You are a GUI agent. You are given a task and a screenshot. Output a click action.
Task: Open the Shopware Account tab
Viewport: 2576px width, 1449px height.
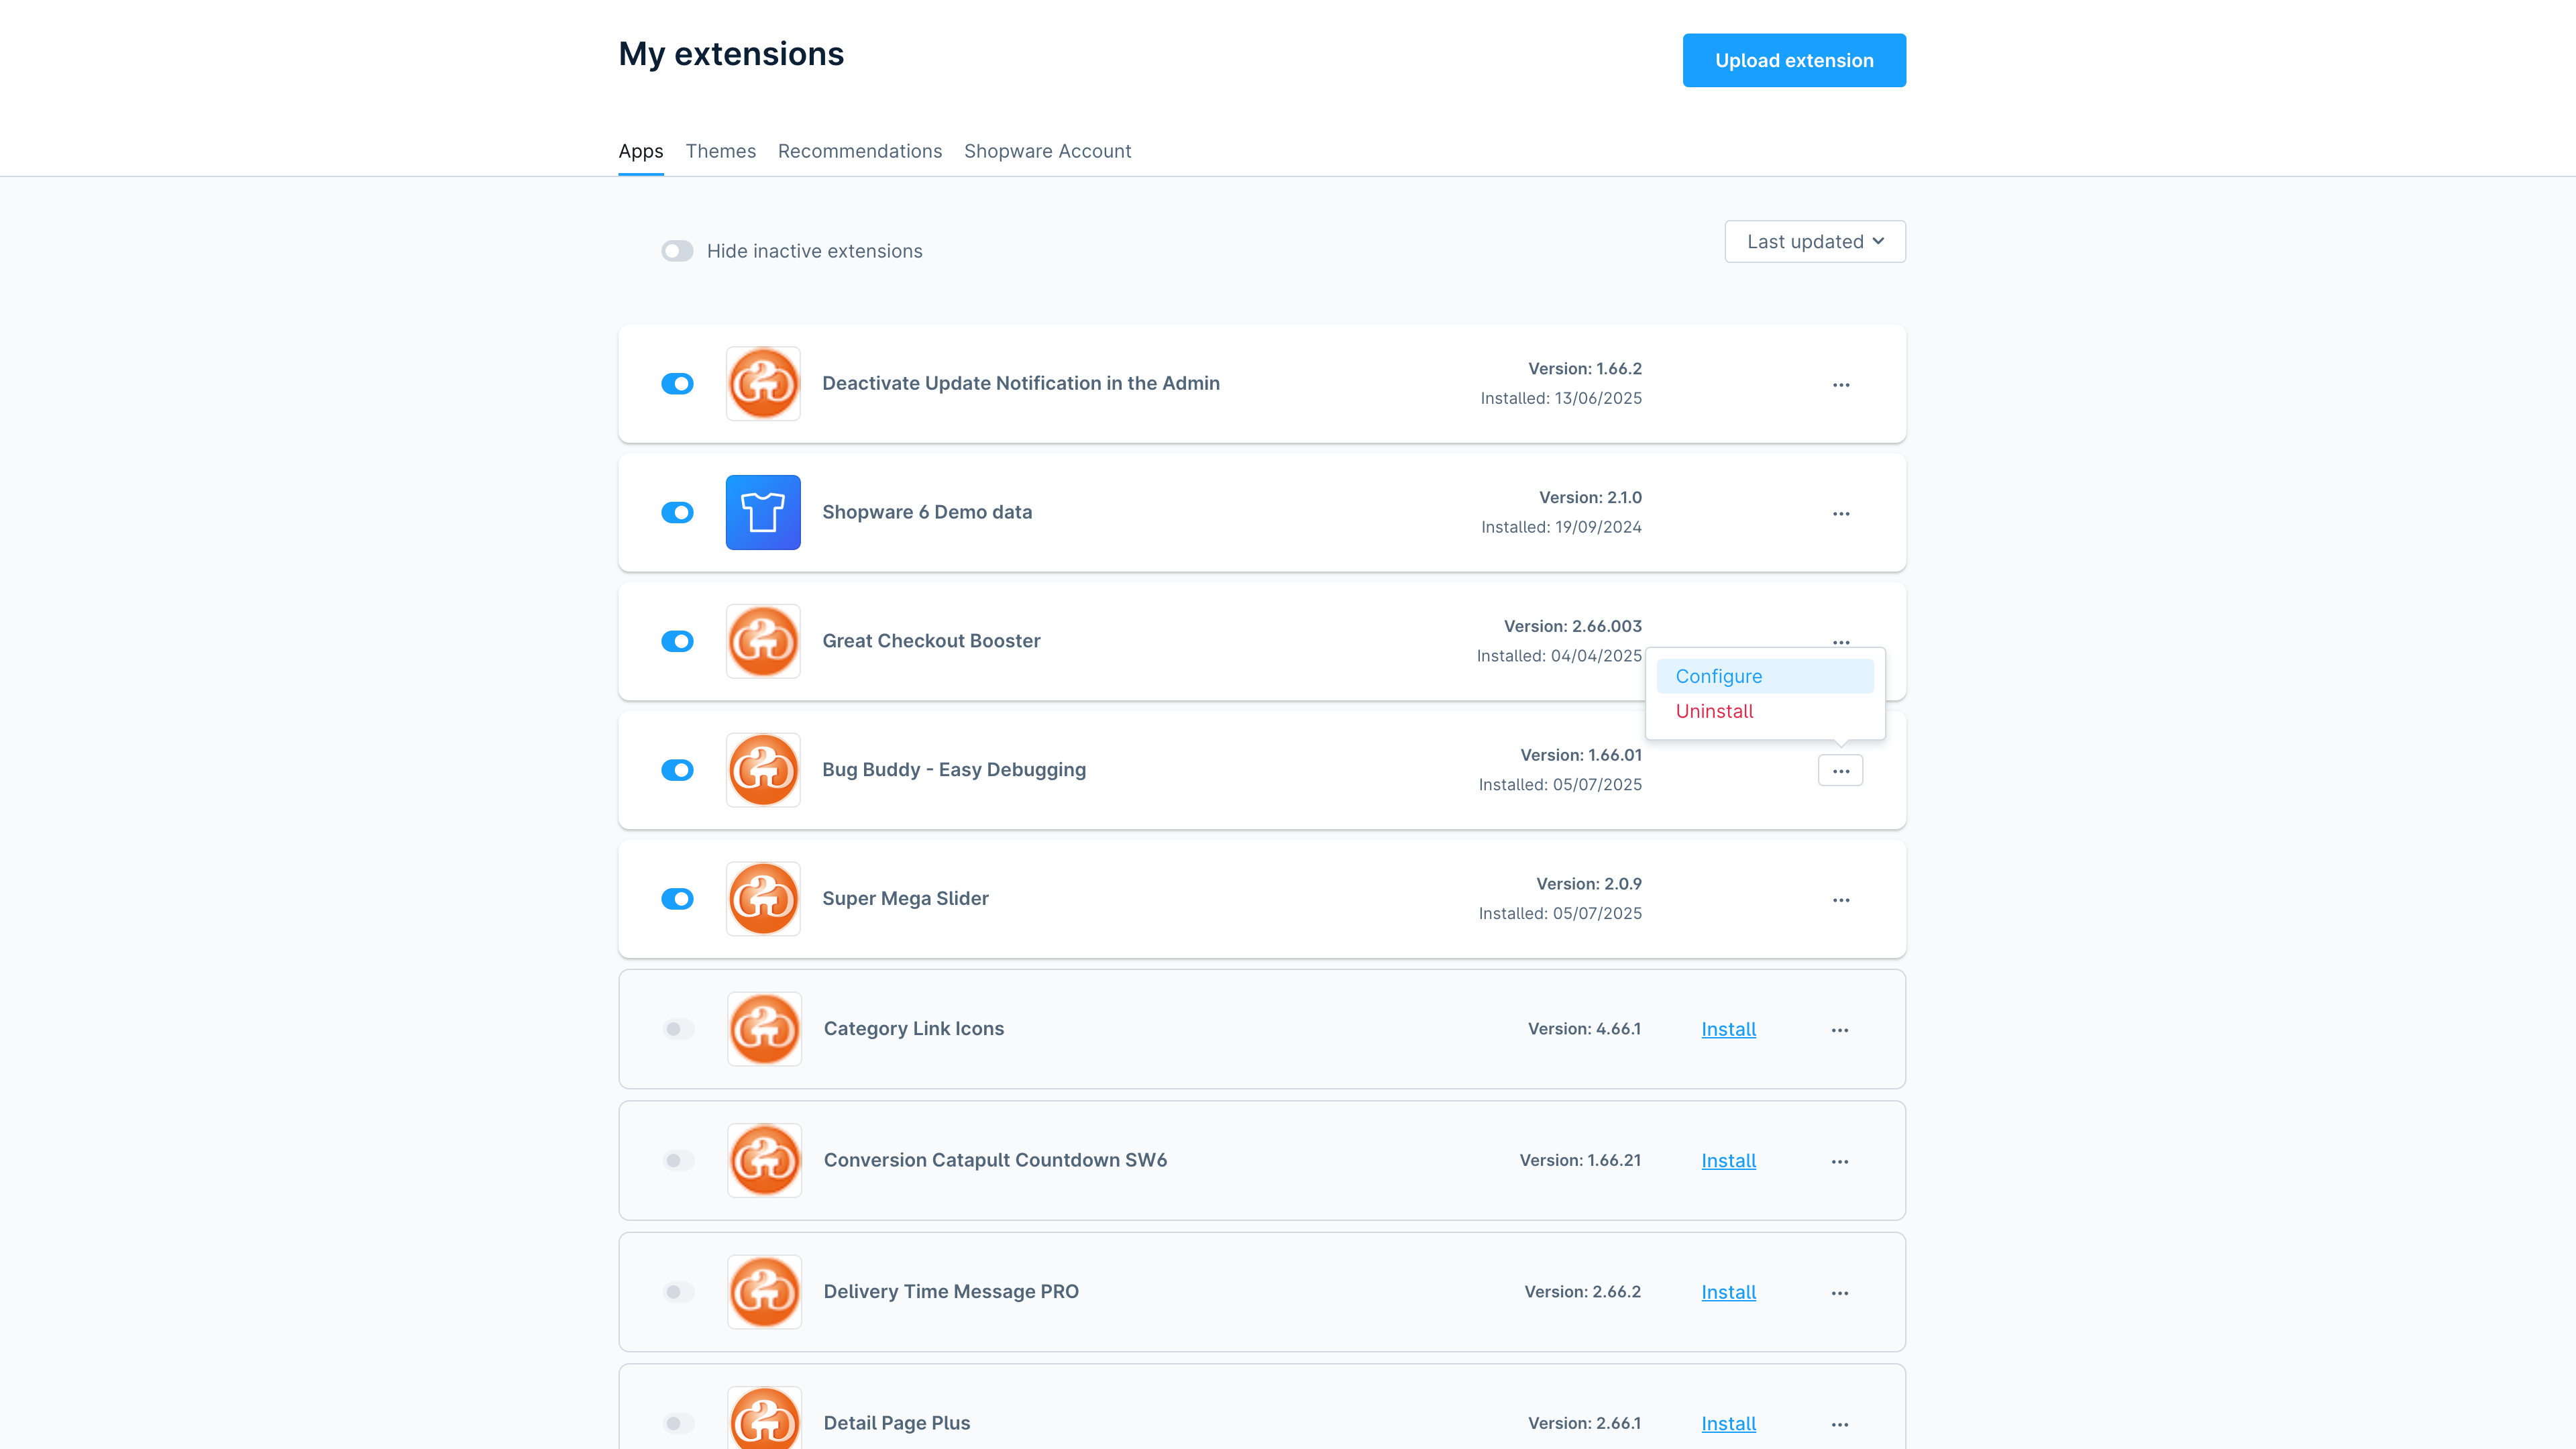point(1047,151)
